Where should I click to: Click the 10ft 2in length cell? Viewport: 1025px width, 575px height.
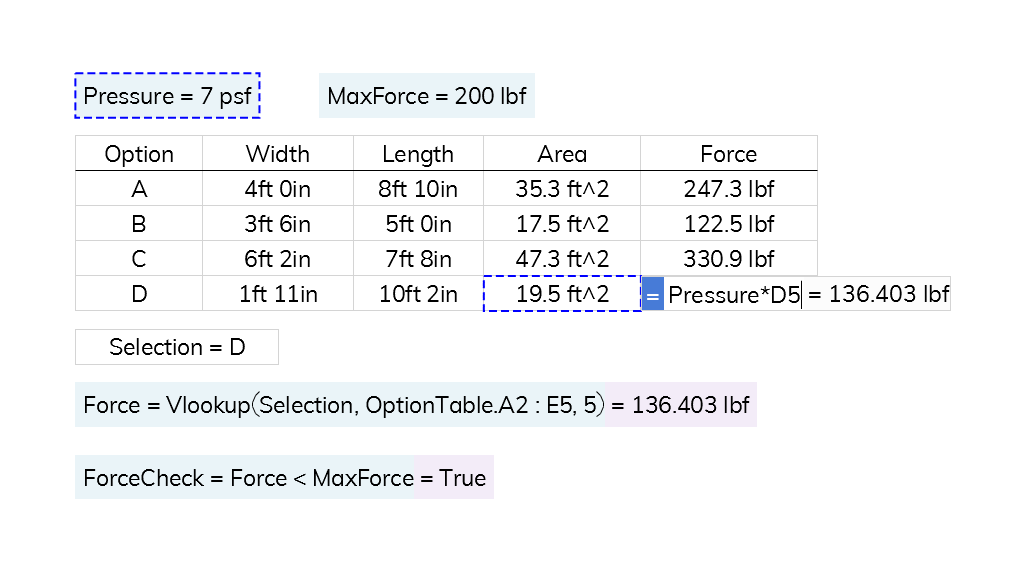pos(418,293)
